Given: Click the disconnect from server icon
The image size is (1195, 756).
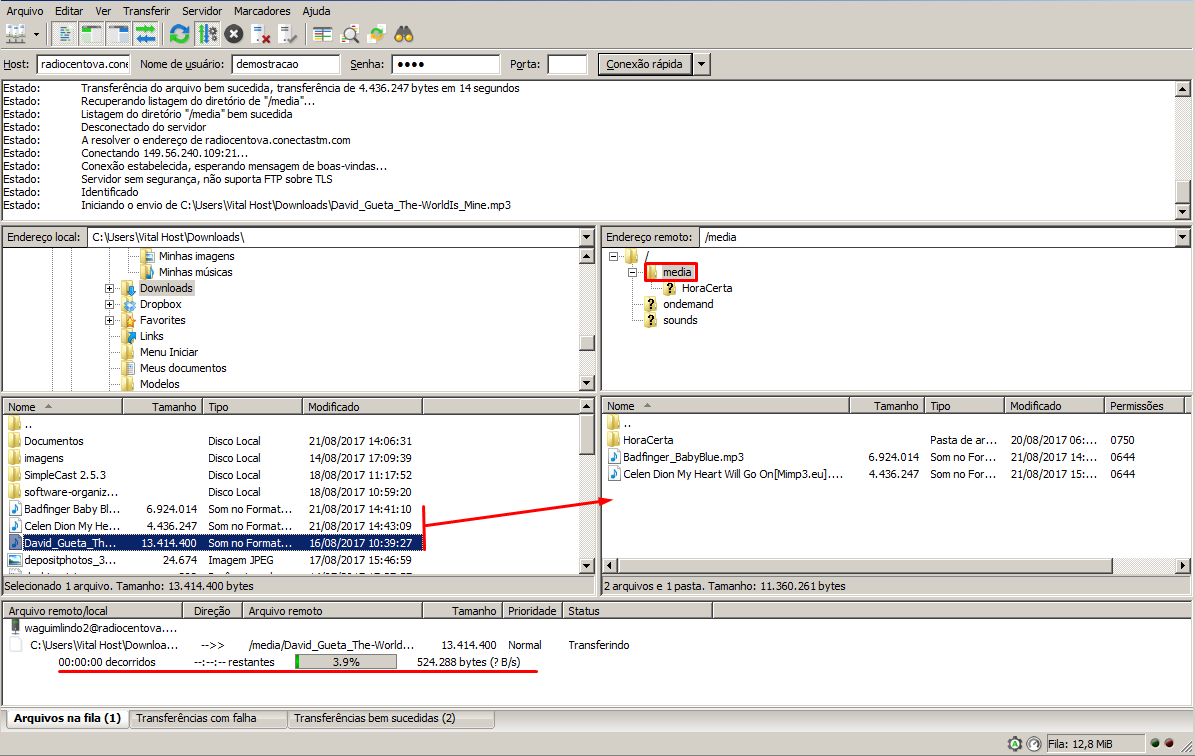Looking at the screenshot, I should pyautogui.click(x=261, y=34).
